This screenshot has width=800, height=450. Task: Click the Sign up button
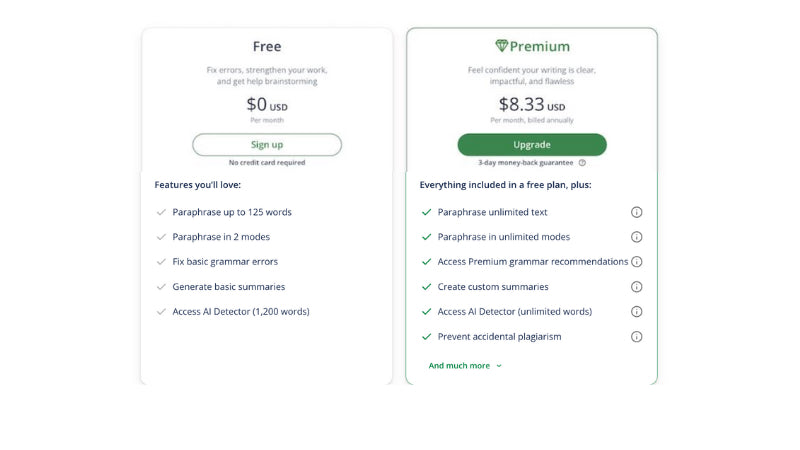pos(267,145)
